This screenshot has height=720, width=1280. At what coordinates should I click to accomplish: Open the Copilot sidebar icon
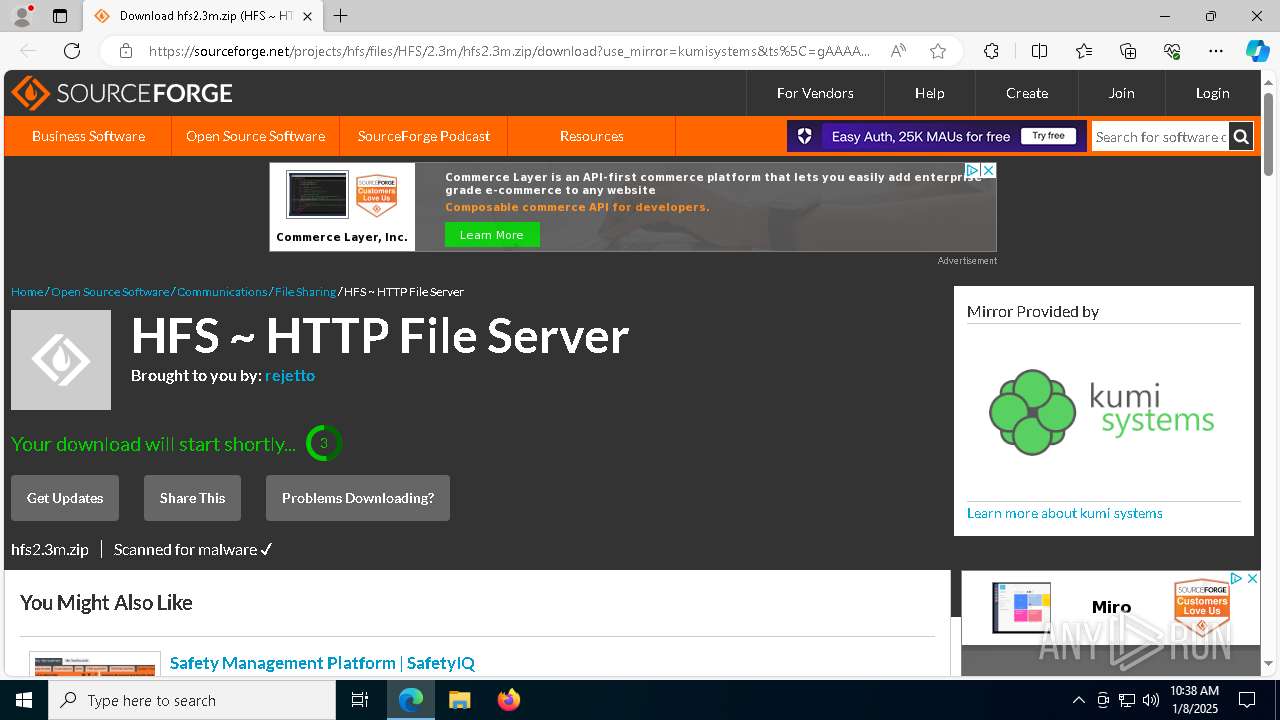(x=1257, y=51)
